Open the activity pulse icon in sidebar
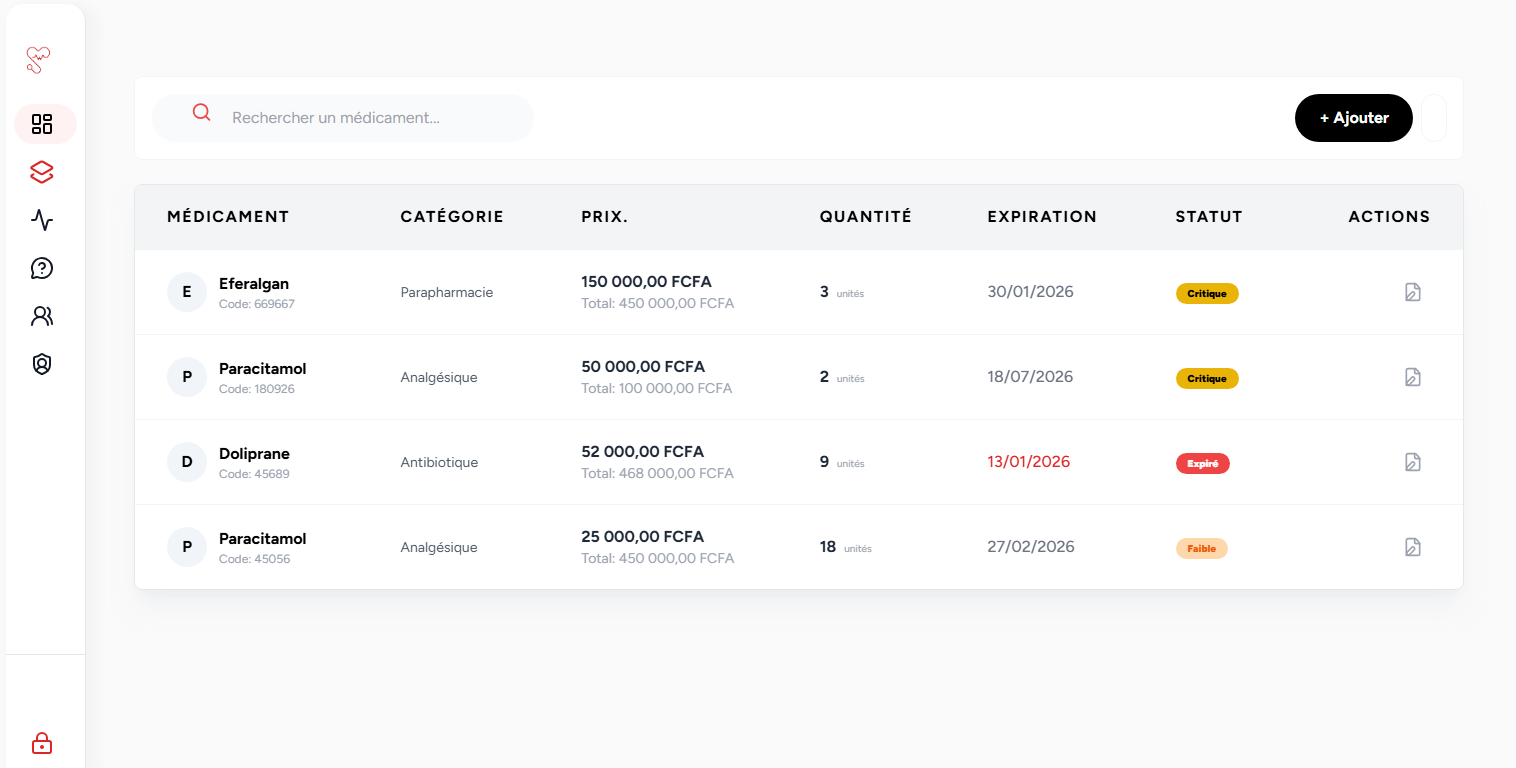The image size is (1516, 768). coord(42,220)
